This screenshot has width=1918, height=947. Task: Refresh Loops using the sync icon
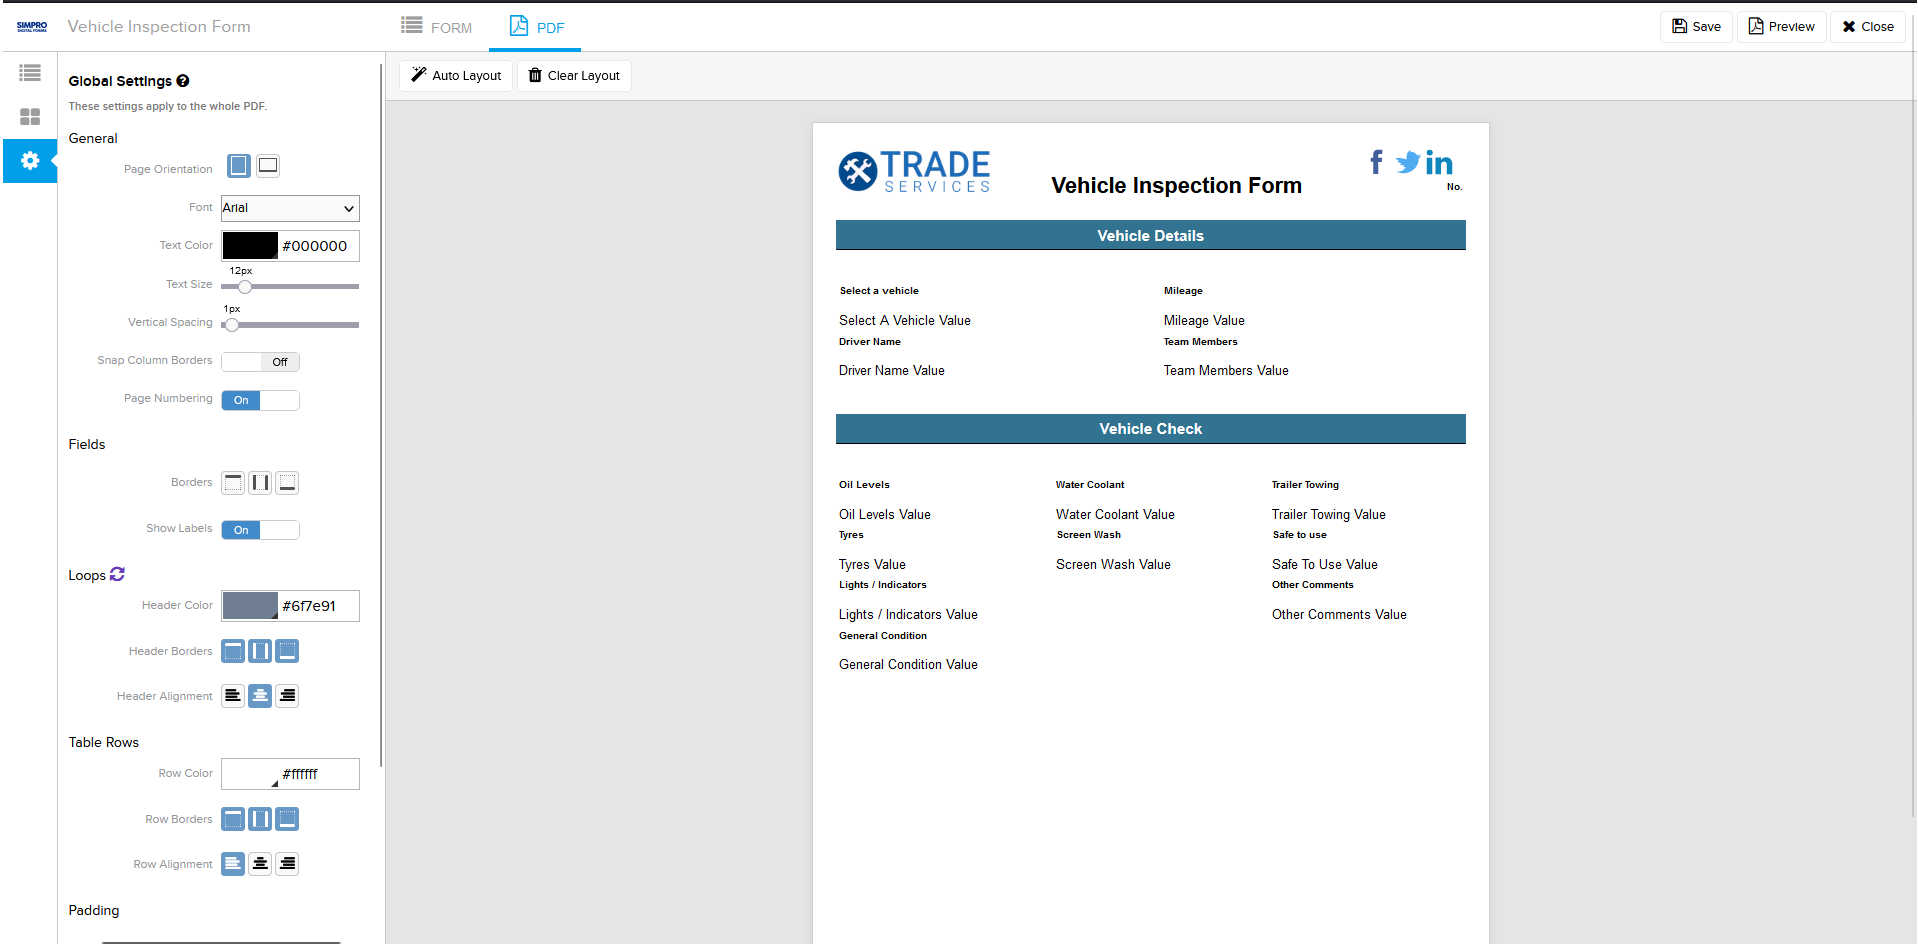point(117,575)
